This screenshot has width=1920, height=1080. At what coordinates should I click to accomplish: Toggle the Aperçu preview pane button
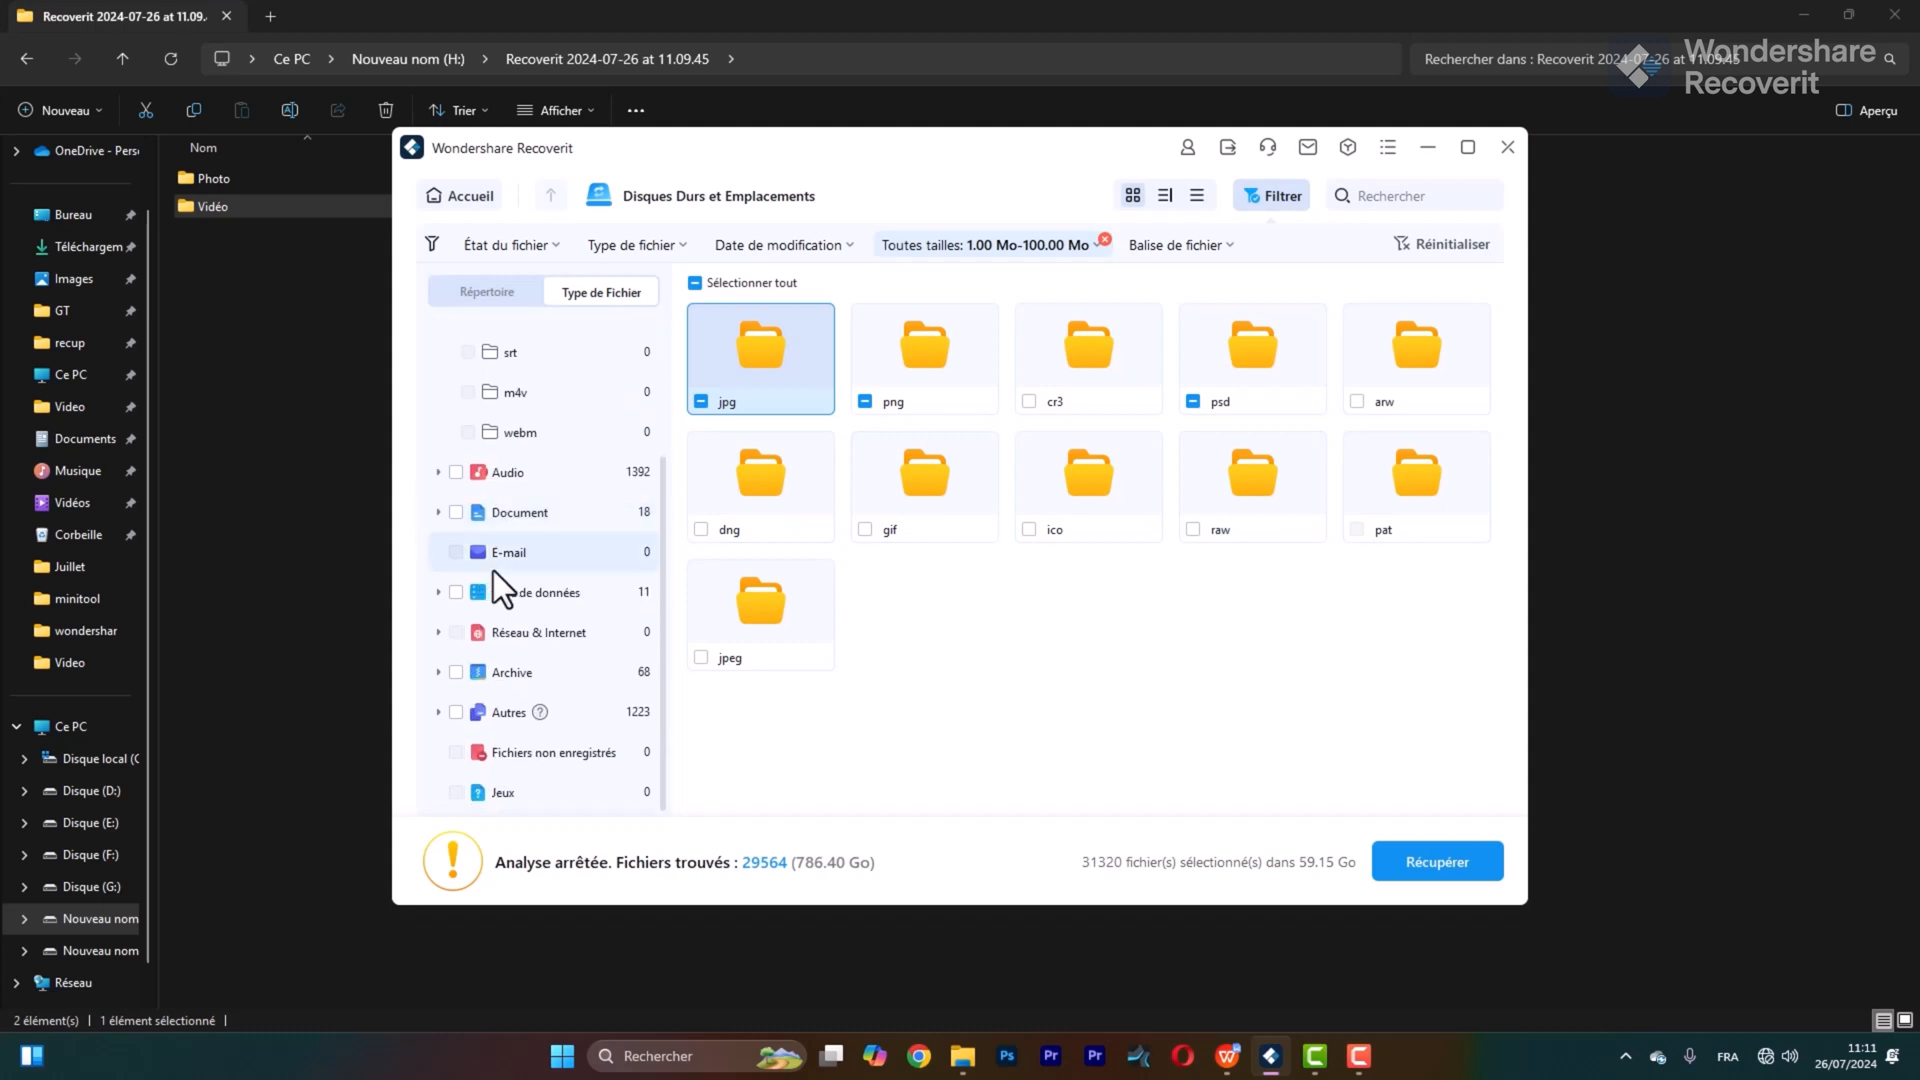point(1866,110)
